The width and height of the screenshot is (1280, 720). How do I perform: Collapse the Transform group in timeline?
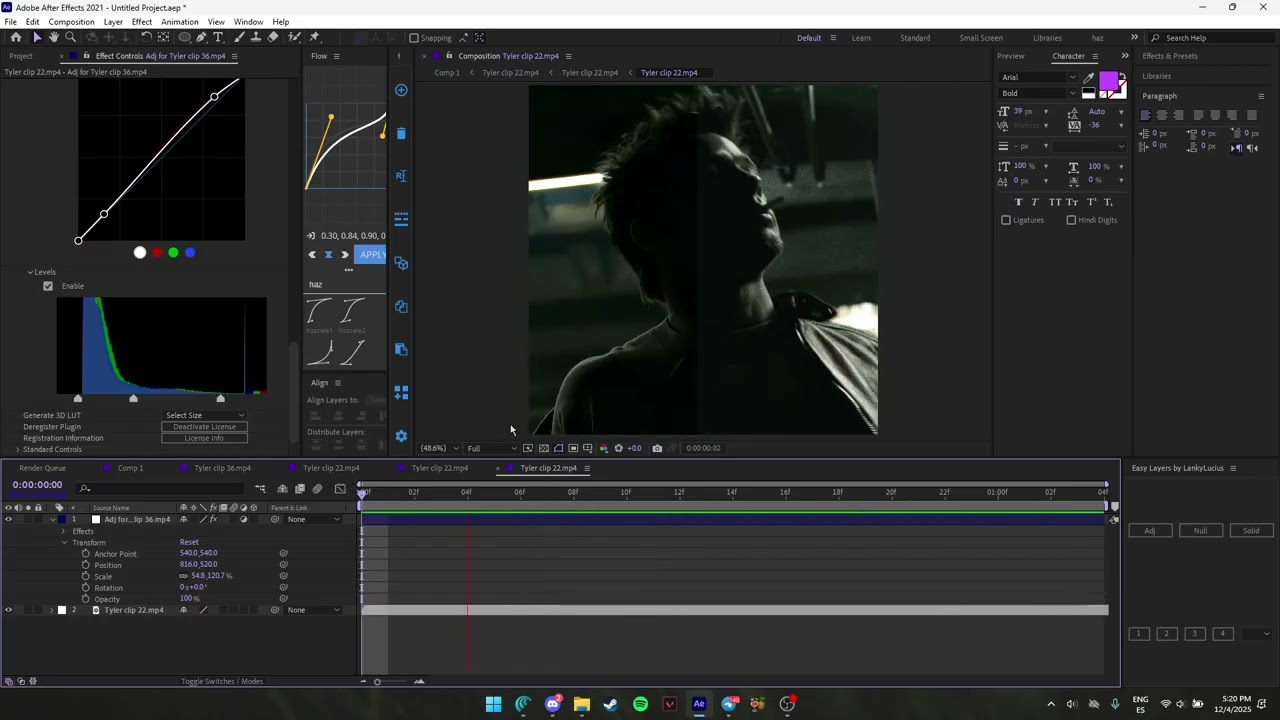[x=64, y=543]
